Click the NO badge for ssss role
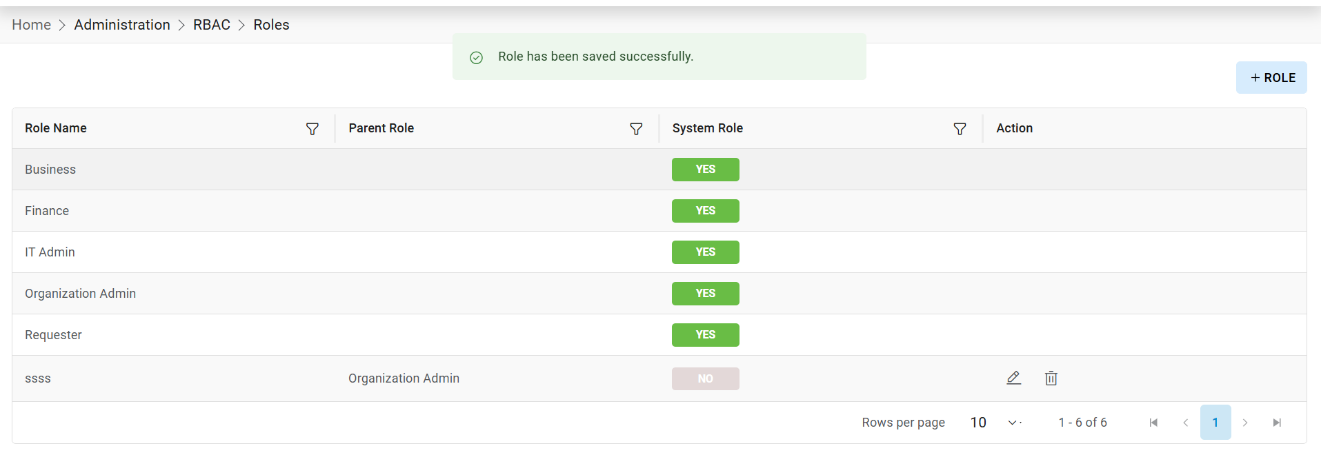Screen dimensions: 1321x466 705,379
